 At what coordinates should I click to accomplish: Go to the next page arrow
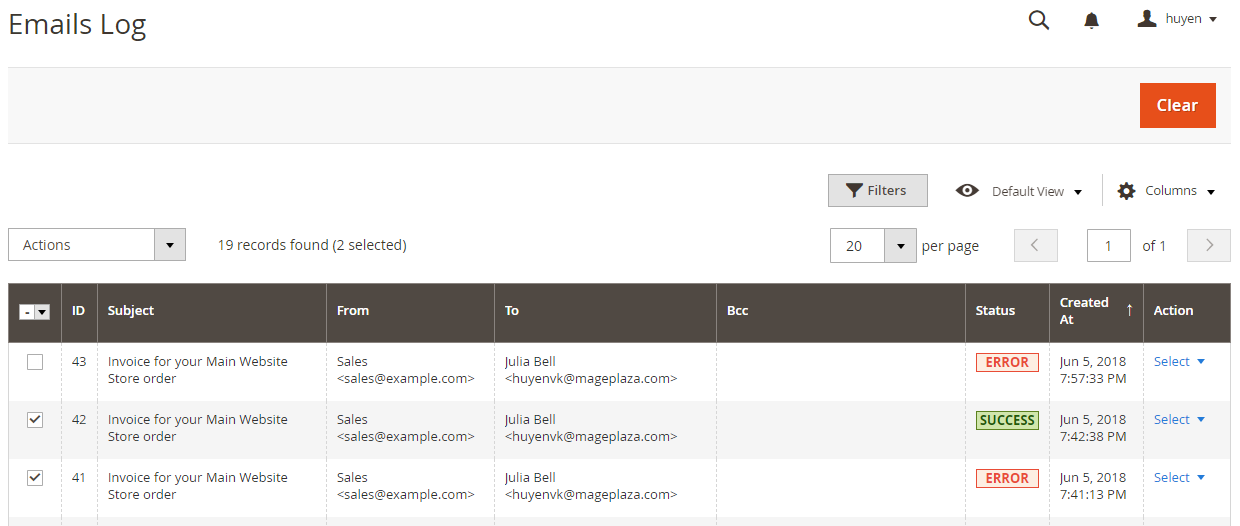tap(1209, 245)
